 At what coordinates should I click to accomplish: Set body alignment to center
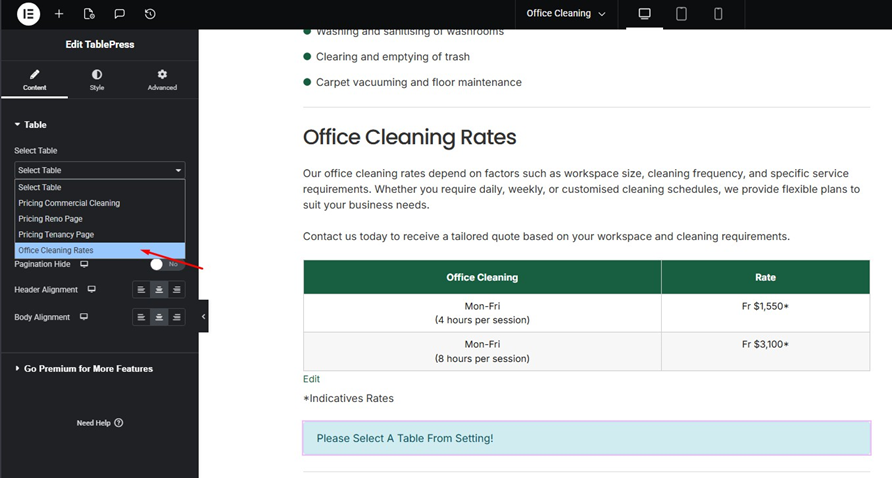pos(159,318)
